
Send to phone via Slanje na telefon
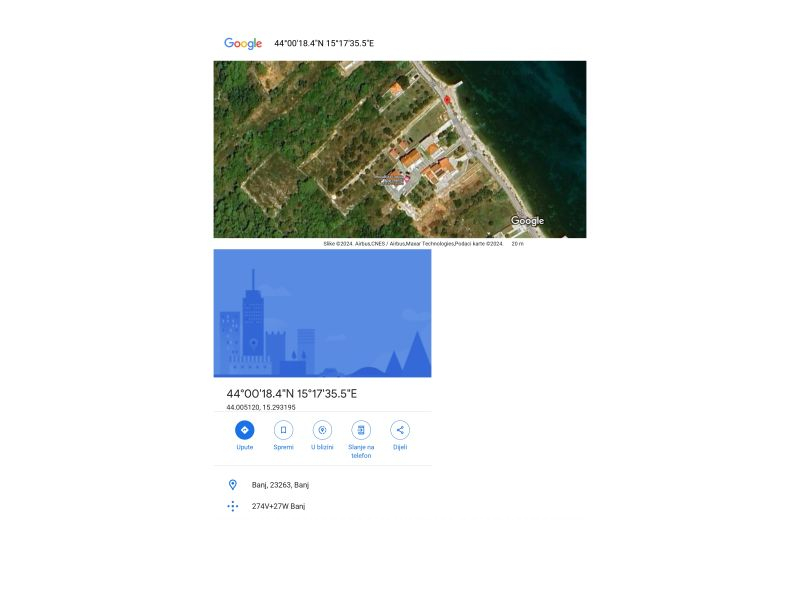pyautogui.click(x=361, y=430)
